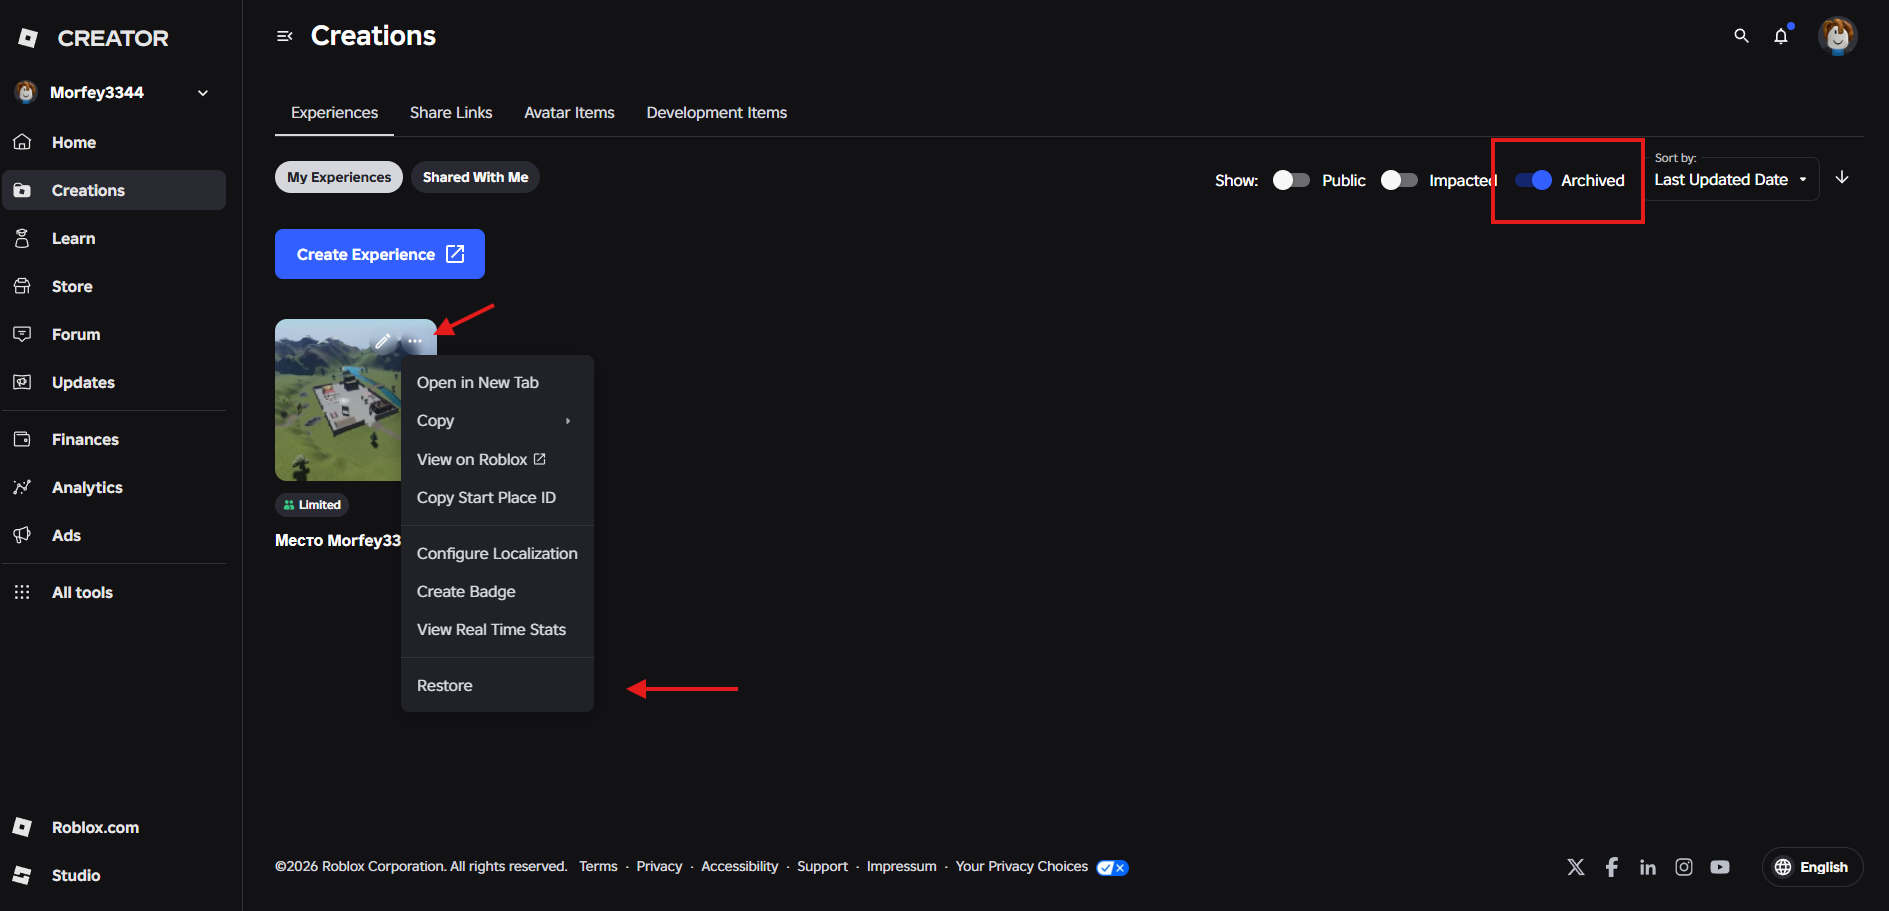Click the pencil edit icon on experience card
1889x911 pixels.
383,341
